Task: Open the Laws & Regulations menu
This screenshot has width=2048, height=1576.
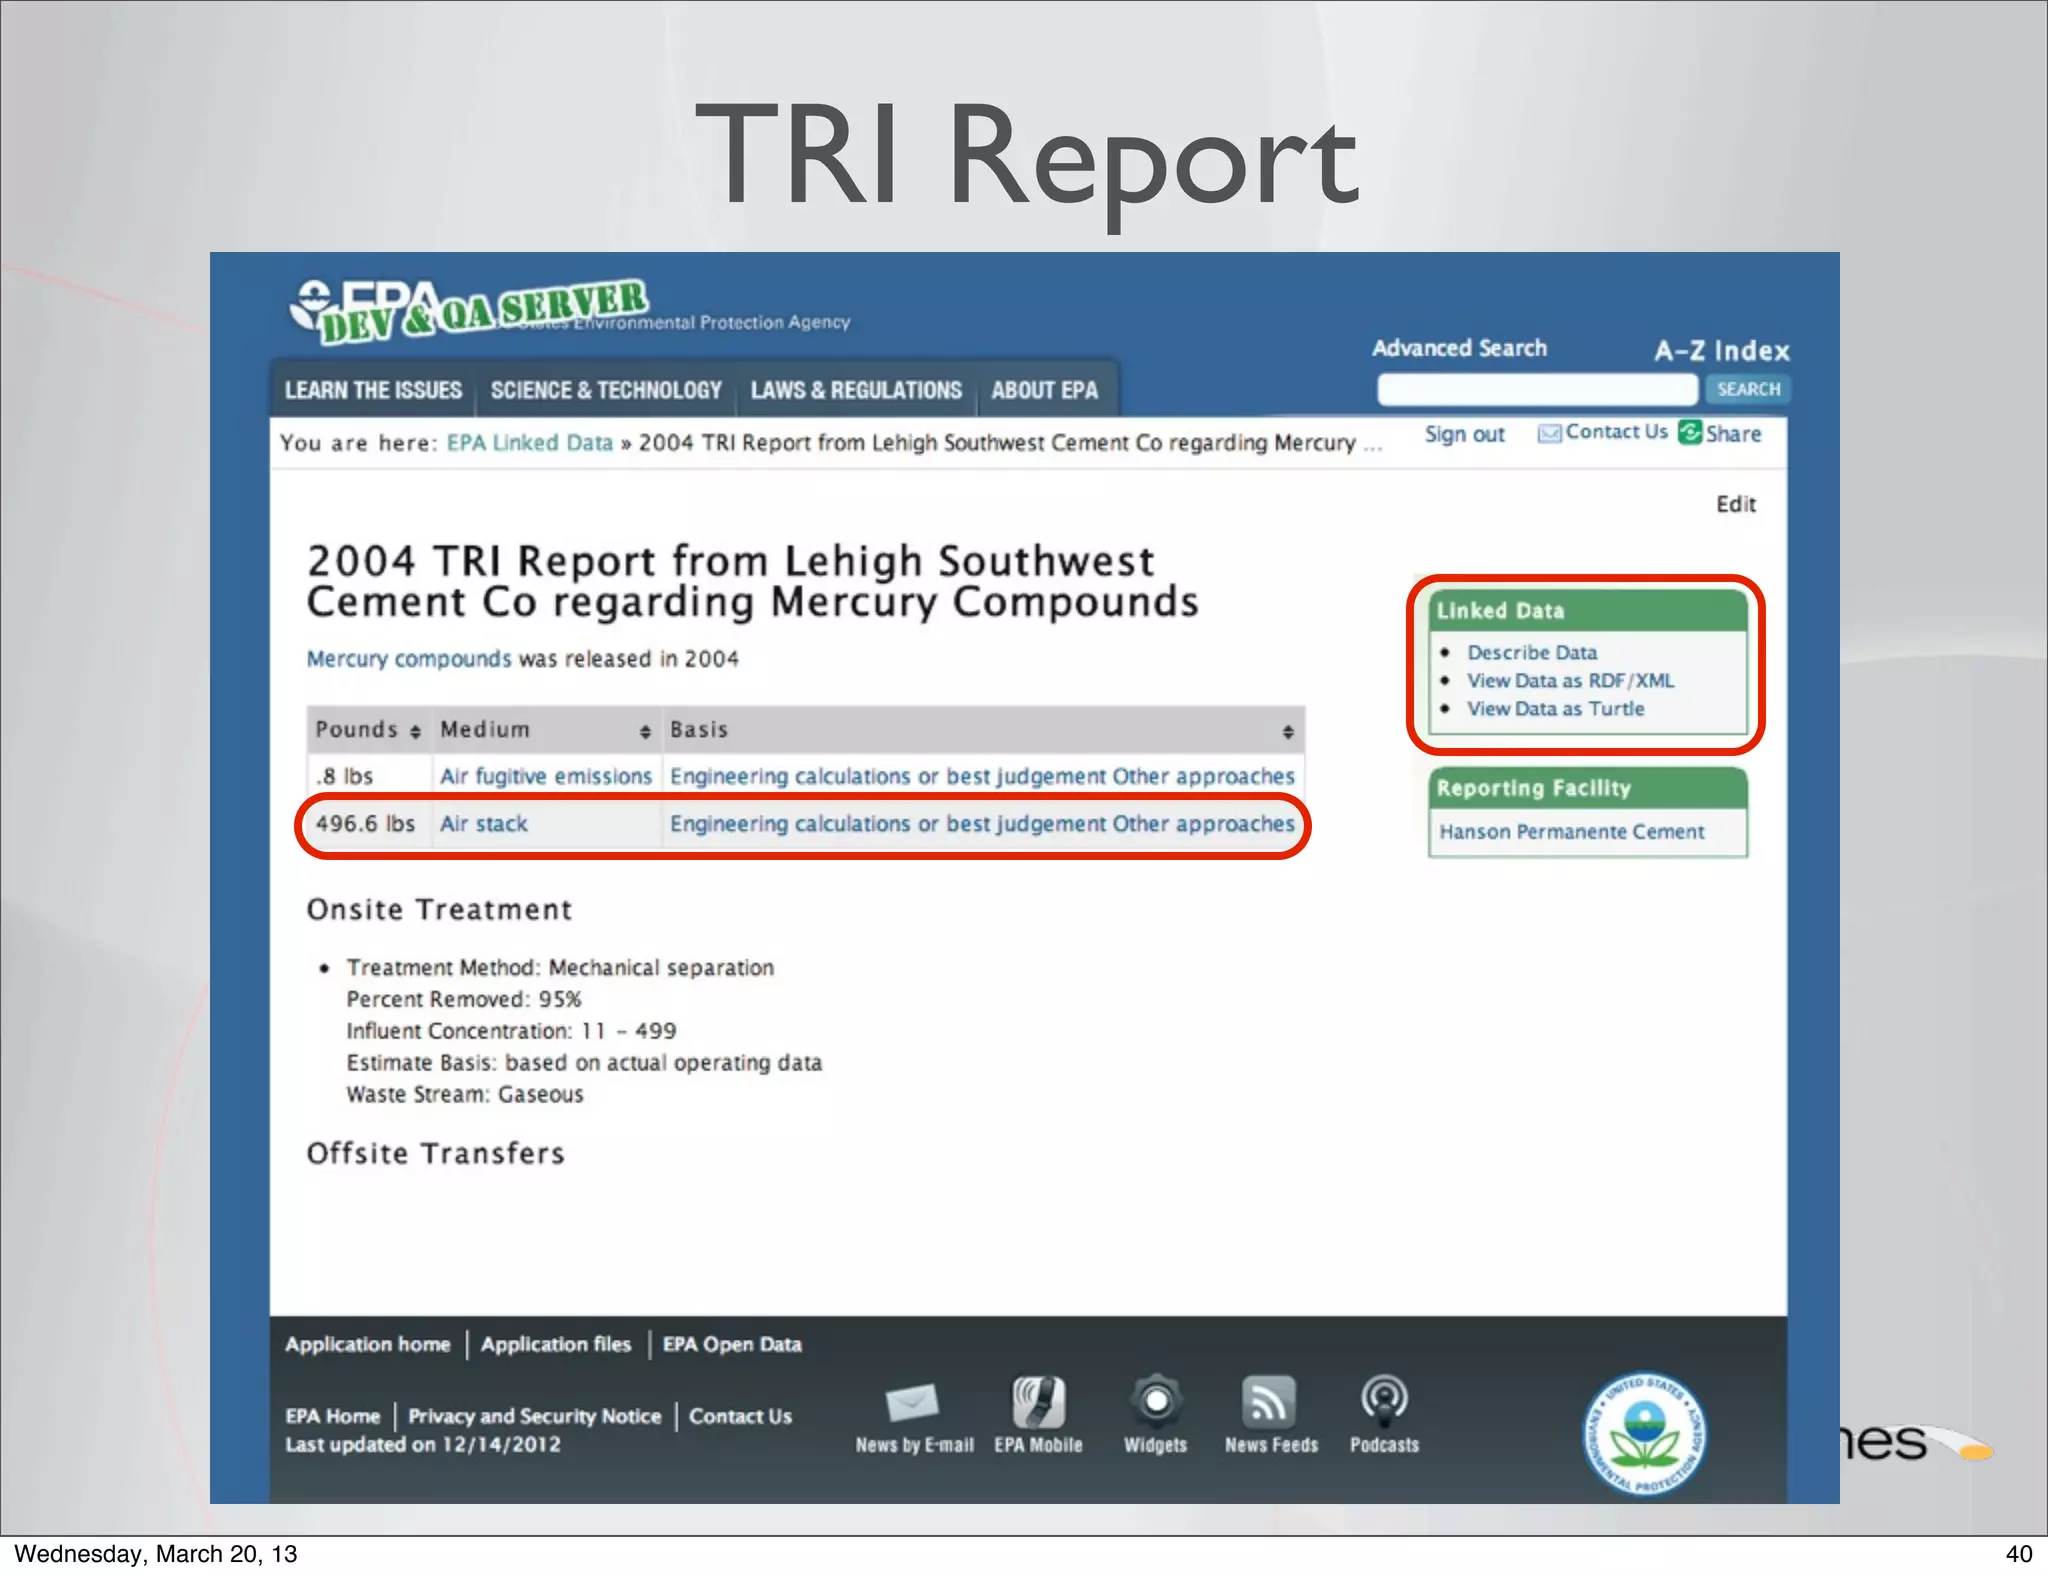Action: [856, 390]
